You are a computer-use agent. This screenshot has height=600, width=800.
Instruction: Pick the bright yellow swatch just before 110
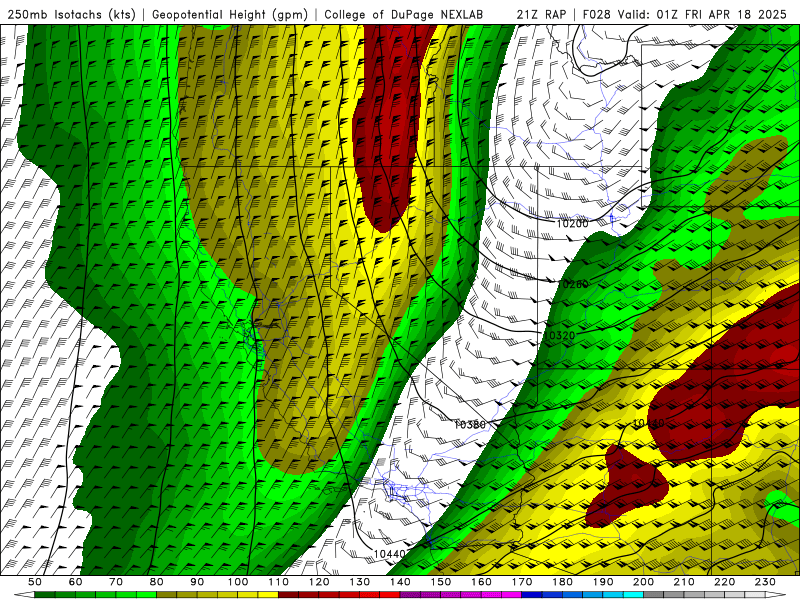coord(268,594)
